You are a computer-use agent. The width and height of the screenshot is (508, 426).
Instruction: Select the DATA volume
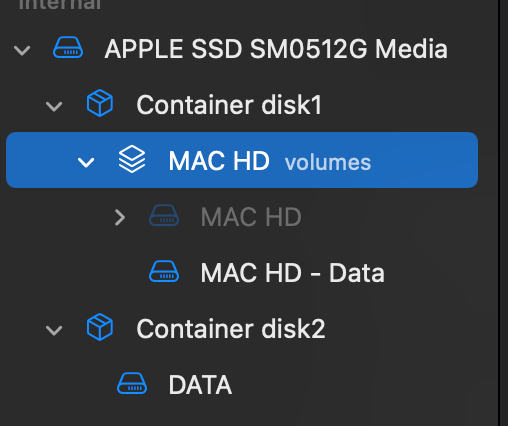click(200, 385)
